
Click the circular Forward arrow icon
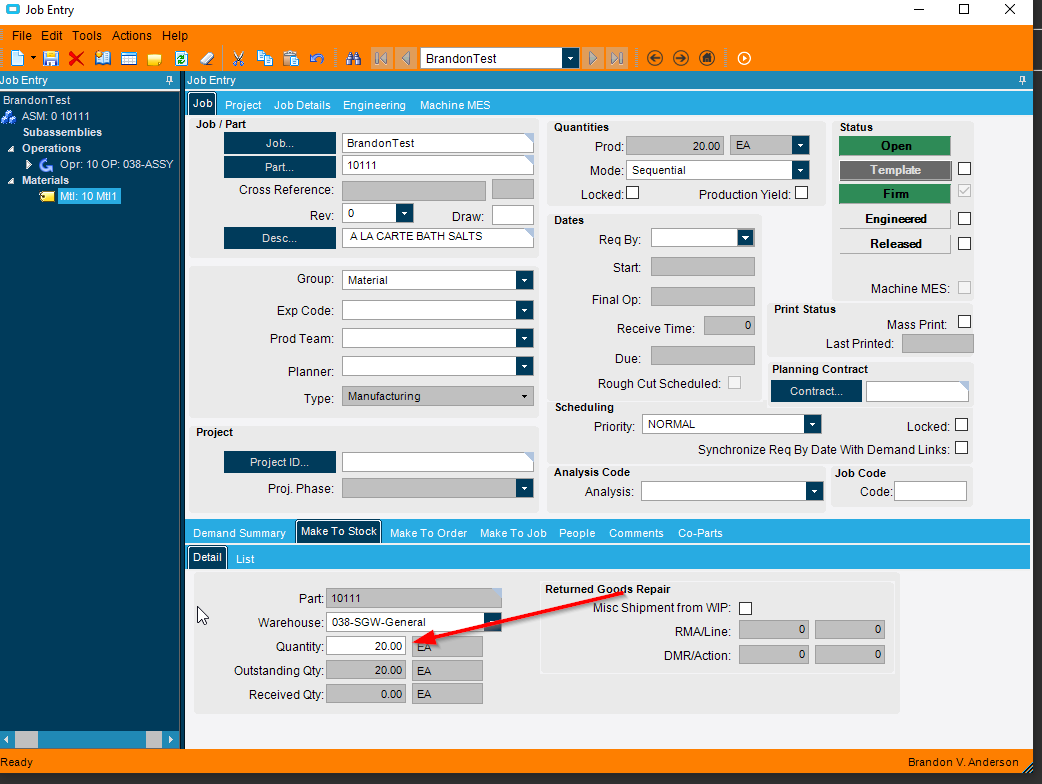pos(680,58)
